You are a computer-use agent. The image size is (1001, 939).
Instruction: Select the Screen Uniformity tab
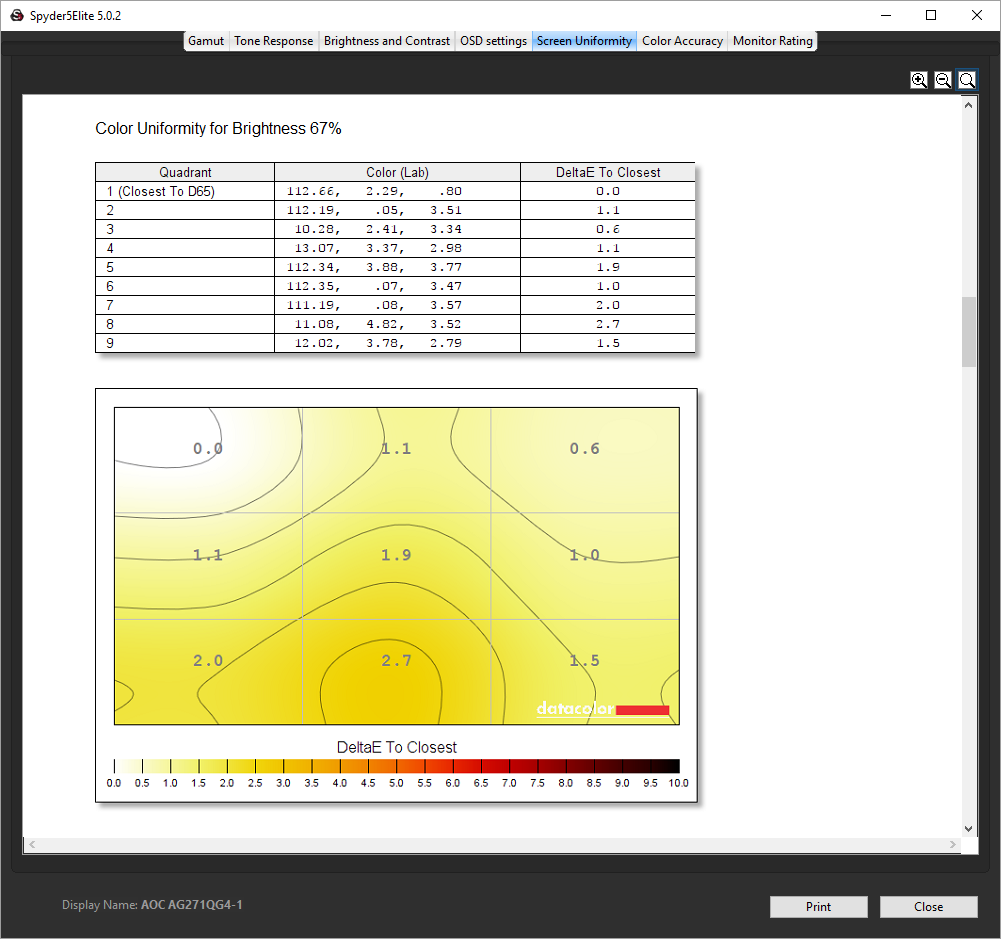click(x=584, y=41)
